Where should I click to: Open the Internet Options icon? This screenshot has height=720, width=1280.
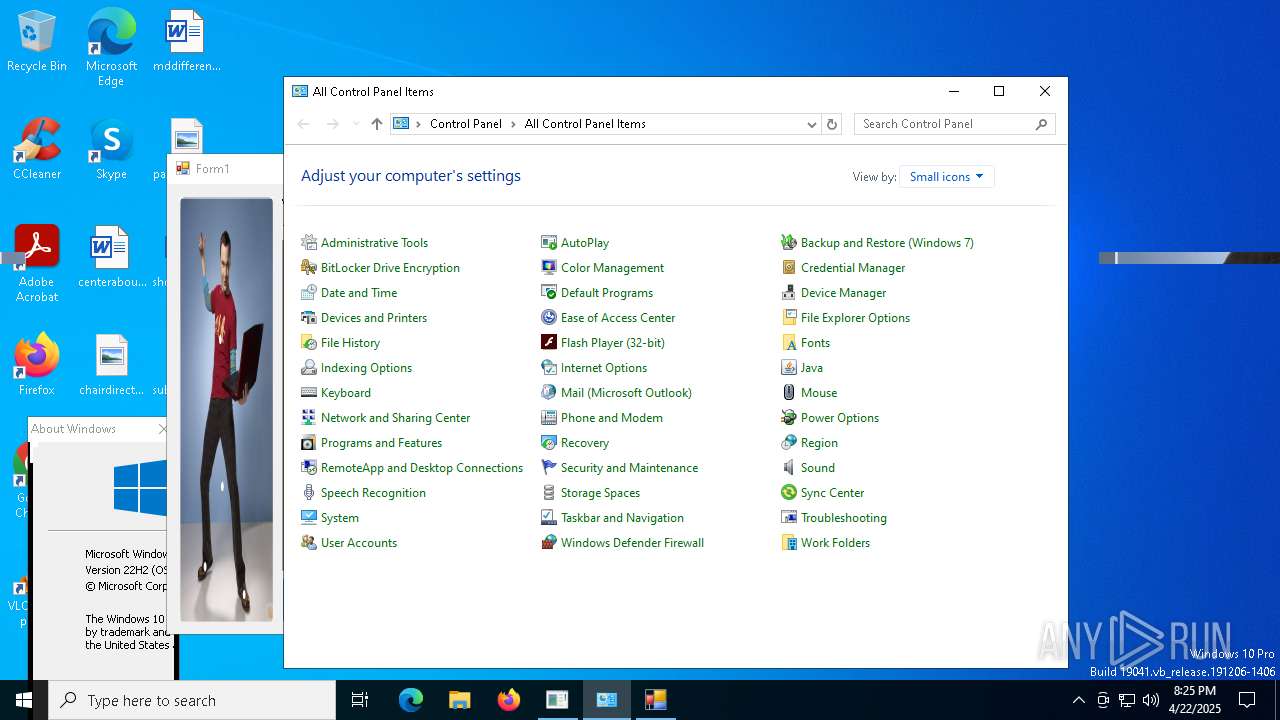click(549, 368)
